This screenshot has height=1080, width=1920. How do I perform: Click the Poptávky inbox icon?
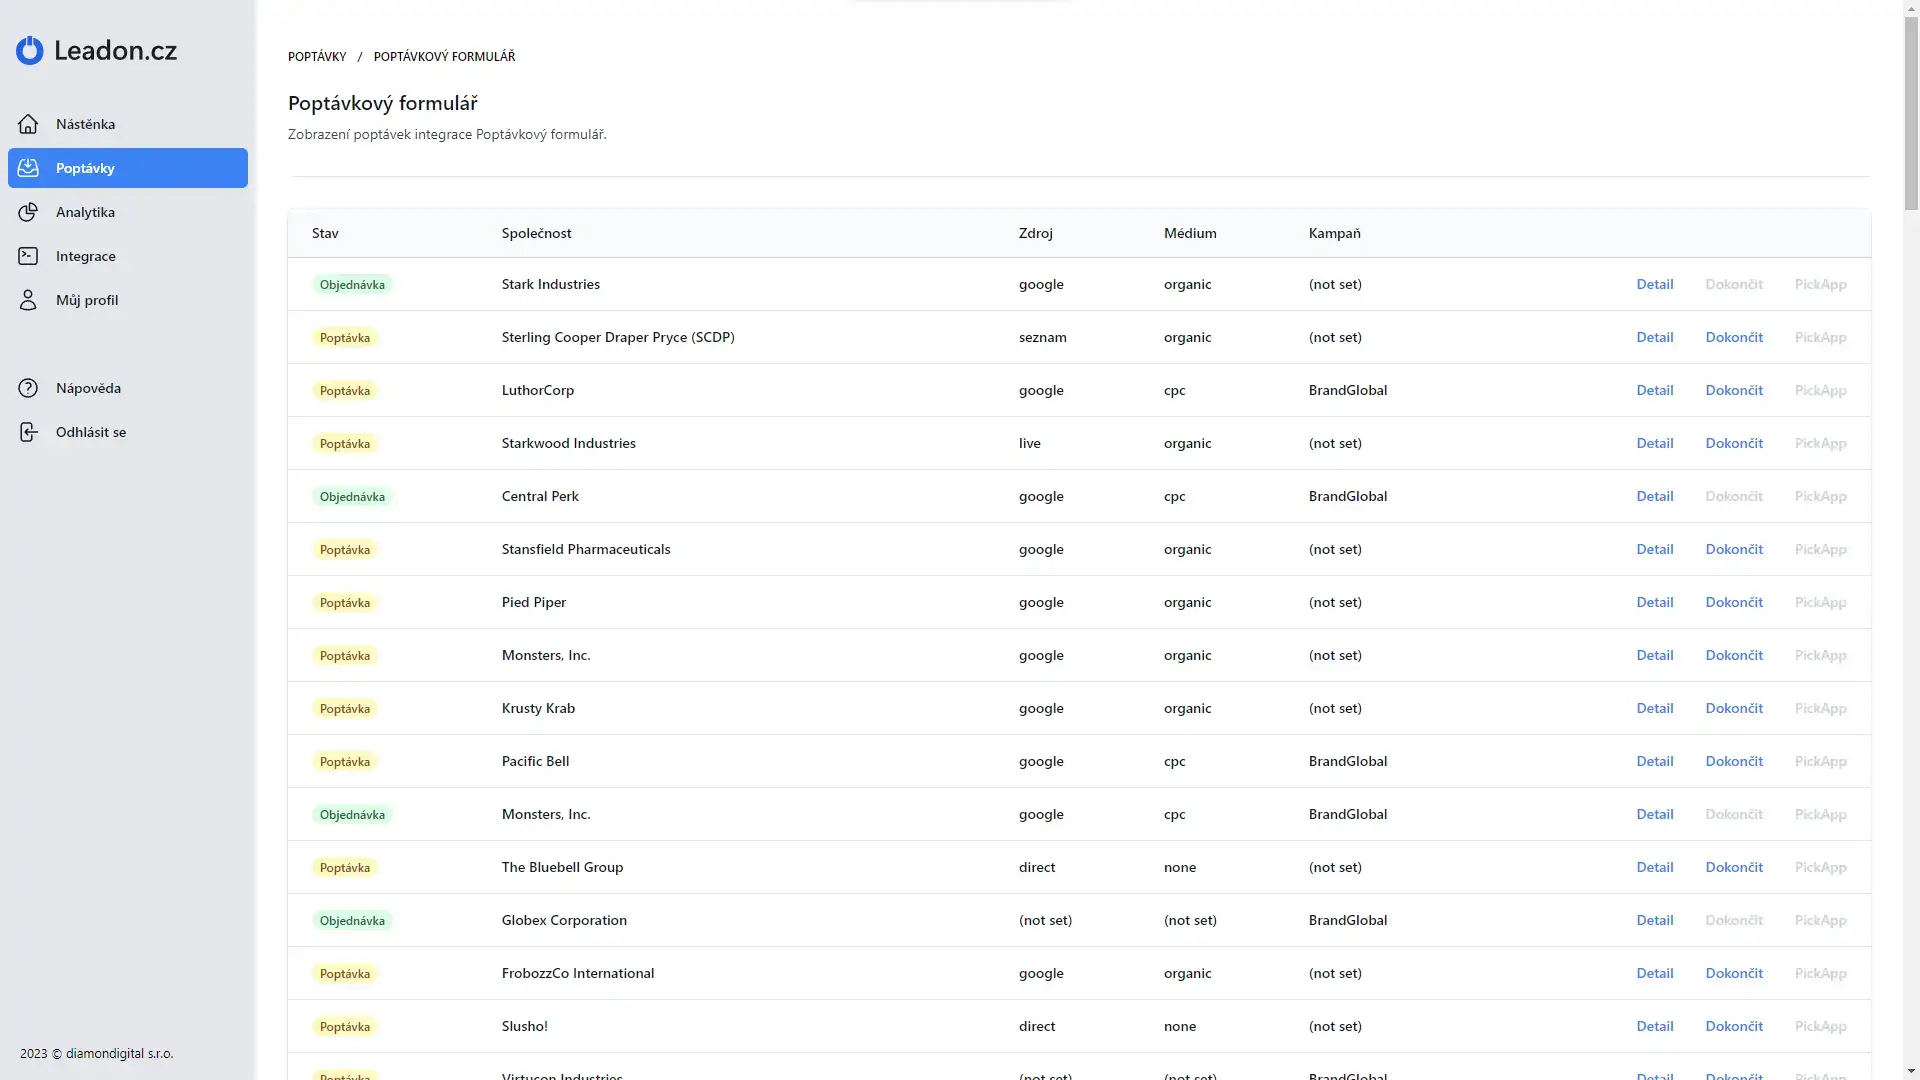click(x=28, y=168)
